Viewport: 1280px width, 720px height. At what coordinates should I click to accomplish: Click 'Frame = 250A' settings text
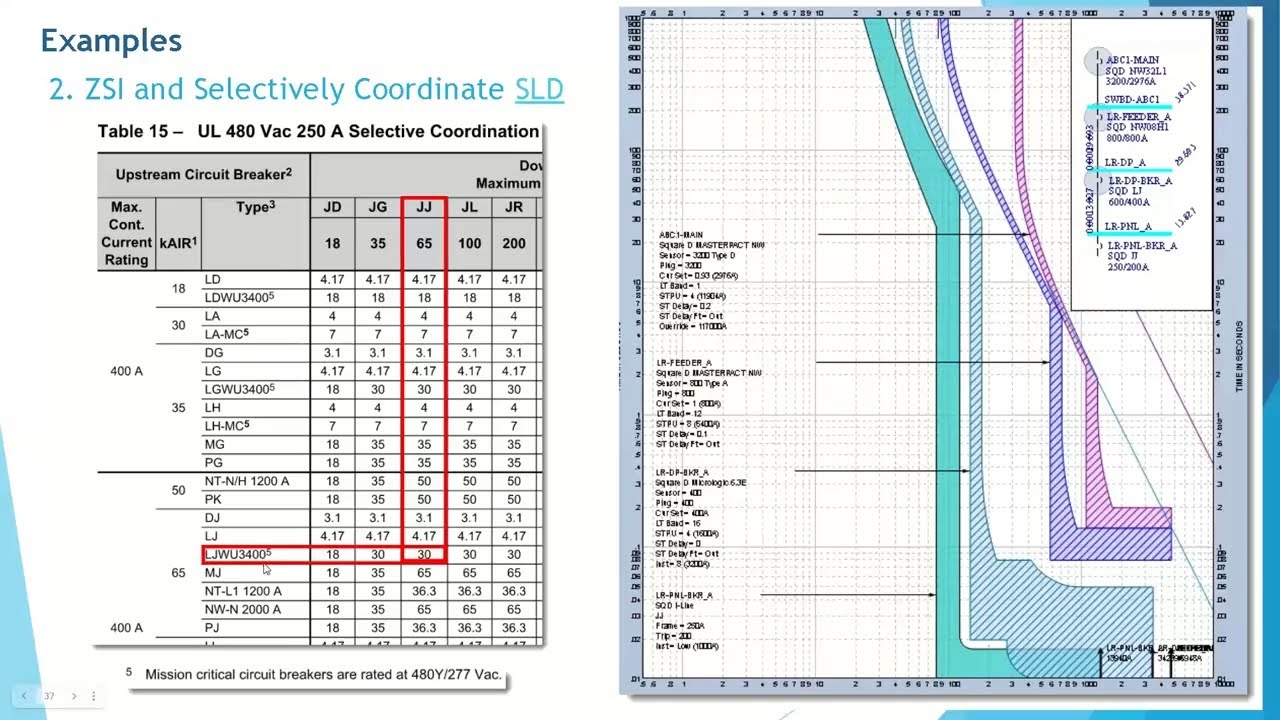click(x=680, y=625)
